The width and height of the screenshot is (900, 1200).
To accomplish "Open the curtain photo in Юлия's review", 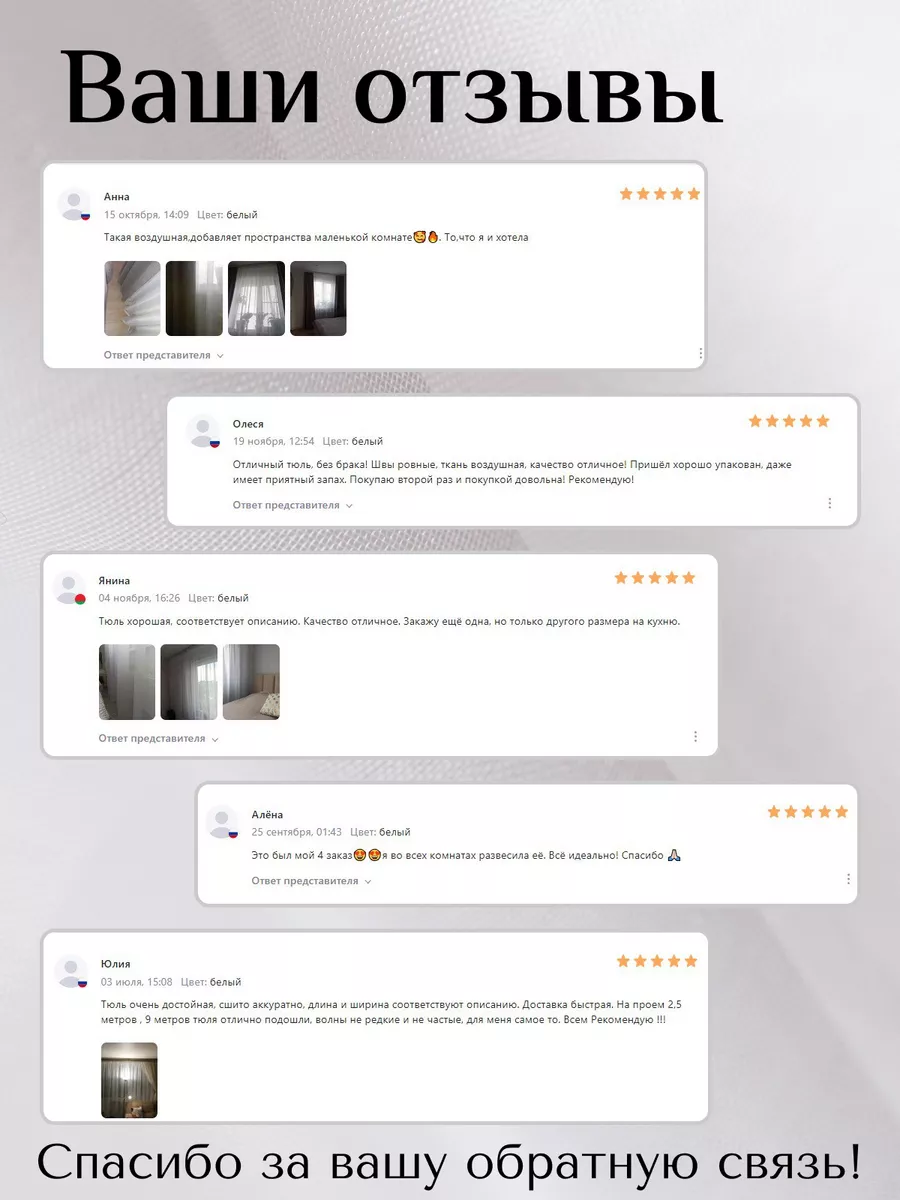I will pos(129,1080).
